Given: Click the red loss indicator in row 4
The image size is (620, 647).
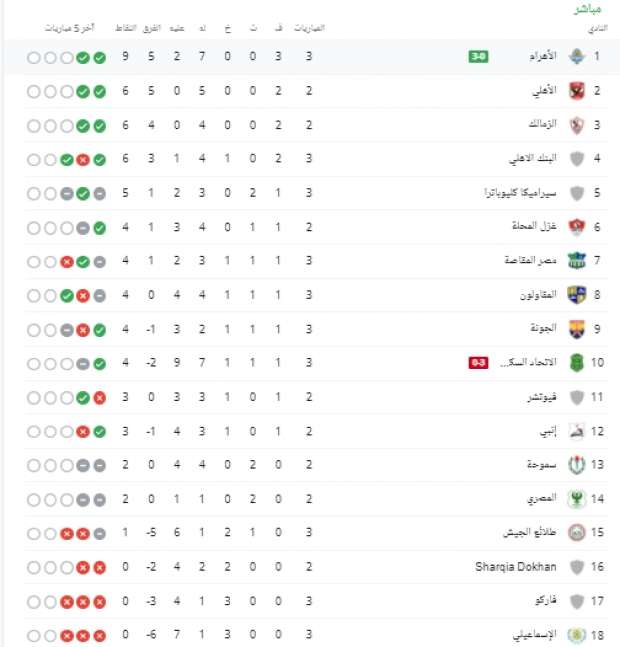Looking at the screenshot, I should pos(83,160).
